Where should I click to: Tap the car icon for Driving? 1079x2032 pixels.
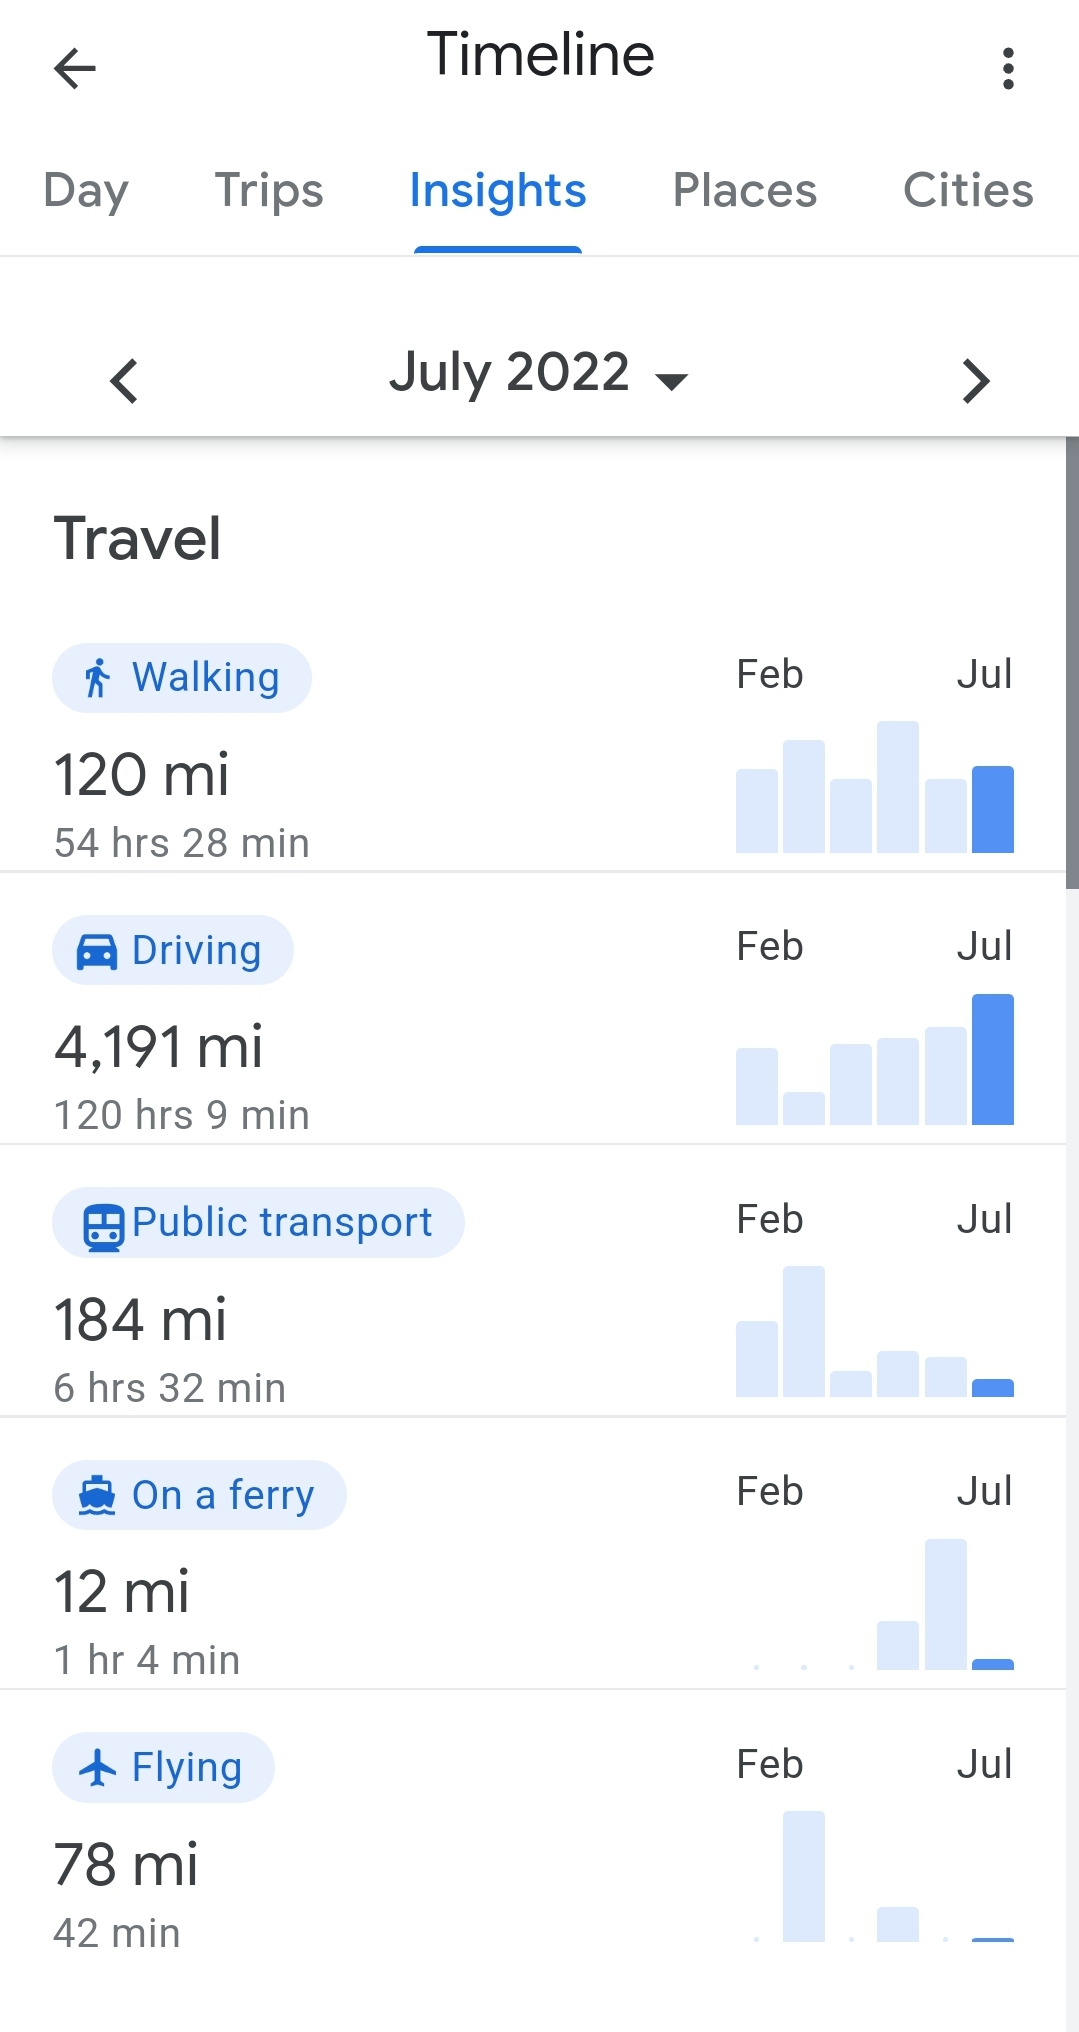coord(97,951)
